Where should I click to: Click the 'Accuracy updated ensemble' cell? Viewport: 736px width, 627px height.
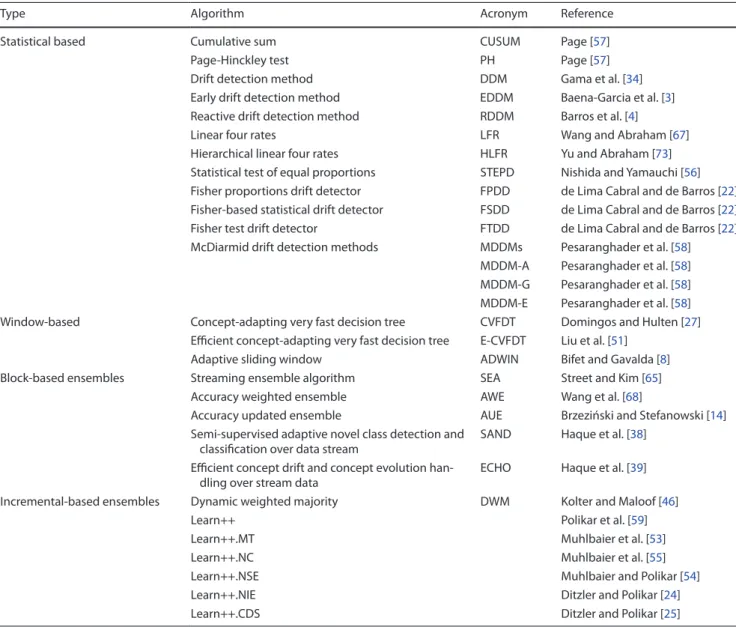(x=266, y=416)
